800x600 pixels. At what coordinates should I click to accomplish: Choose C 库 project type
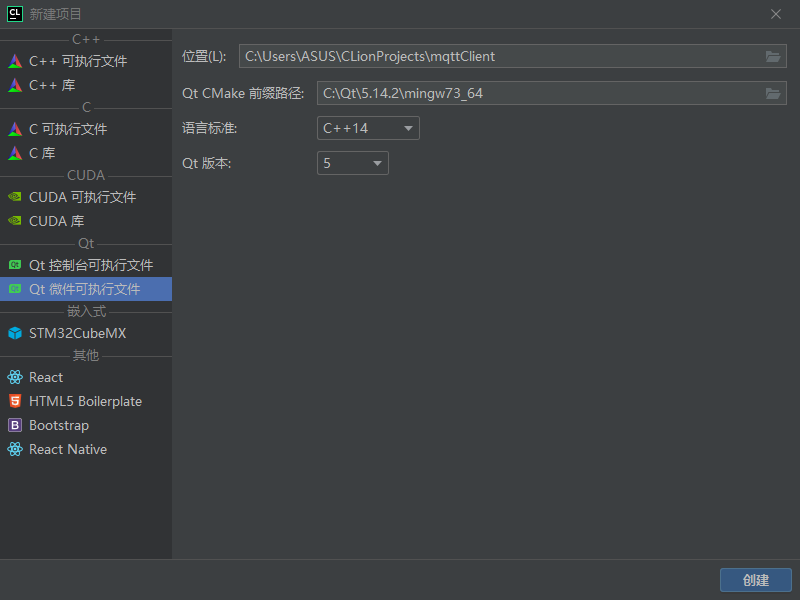tap(86, 153)
